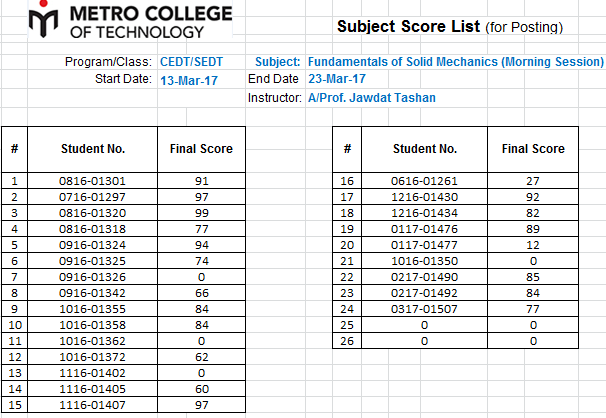The height and width of the screenshot is (418, 606).
Task: Select student number 0816-01318
Action: tap(92, 229)
